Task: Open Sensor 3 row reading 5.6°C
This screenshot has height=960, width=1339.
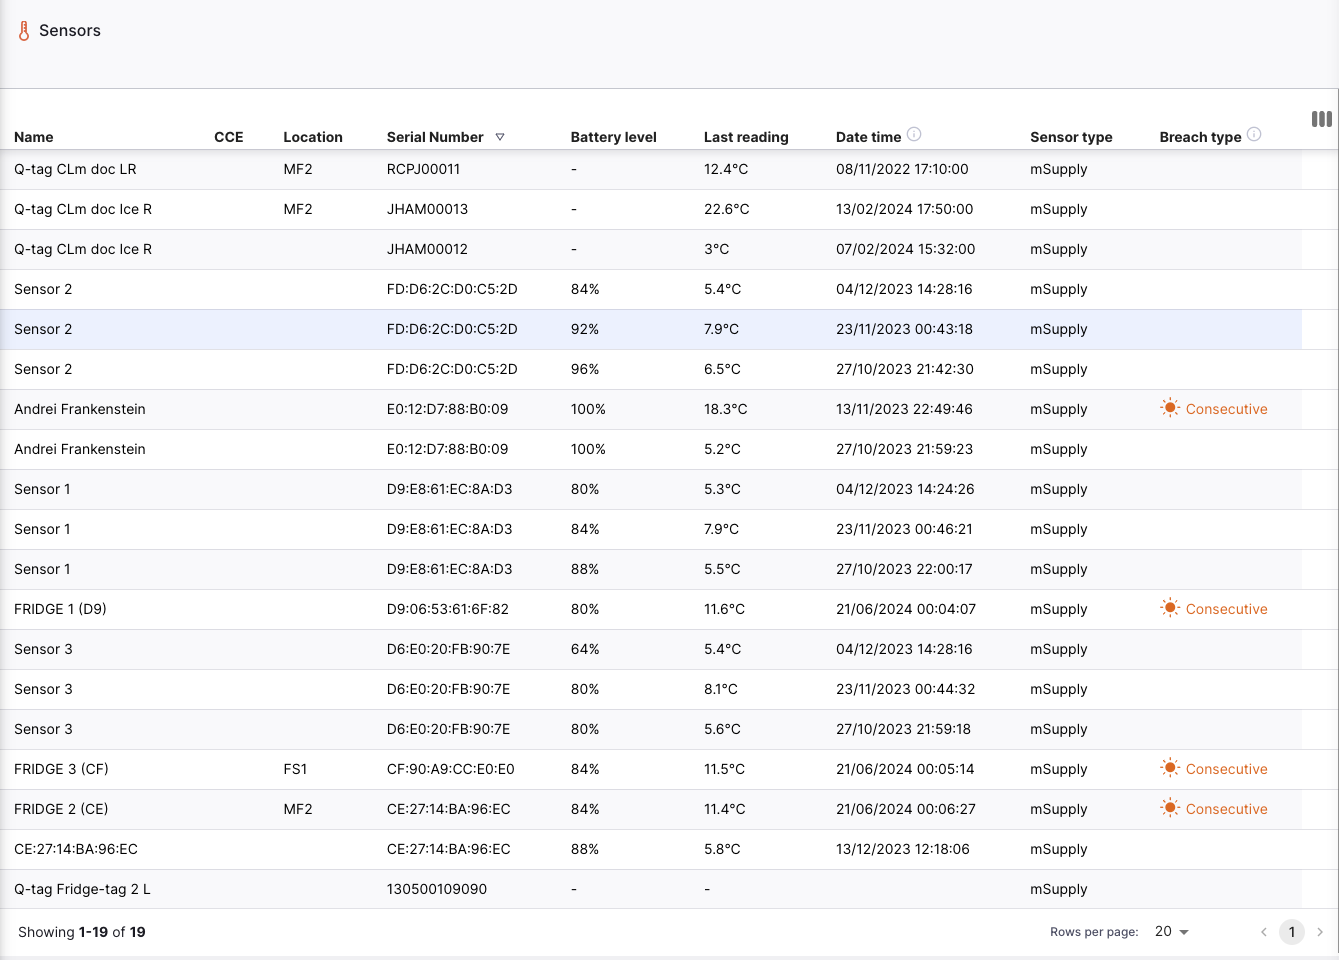Action: click(x=651, y=729)
